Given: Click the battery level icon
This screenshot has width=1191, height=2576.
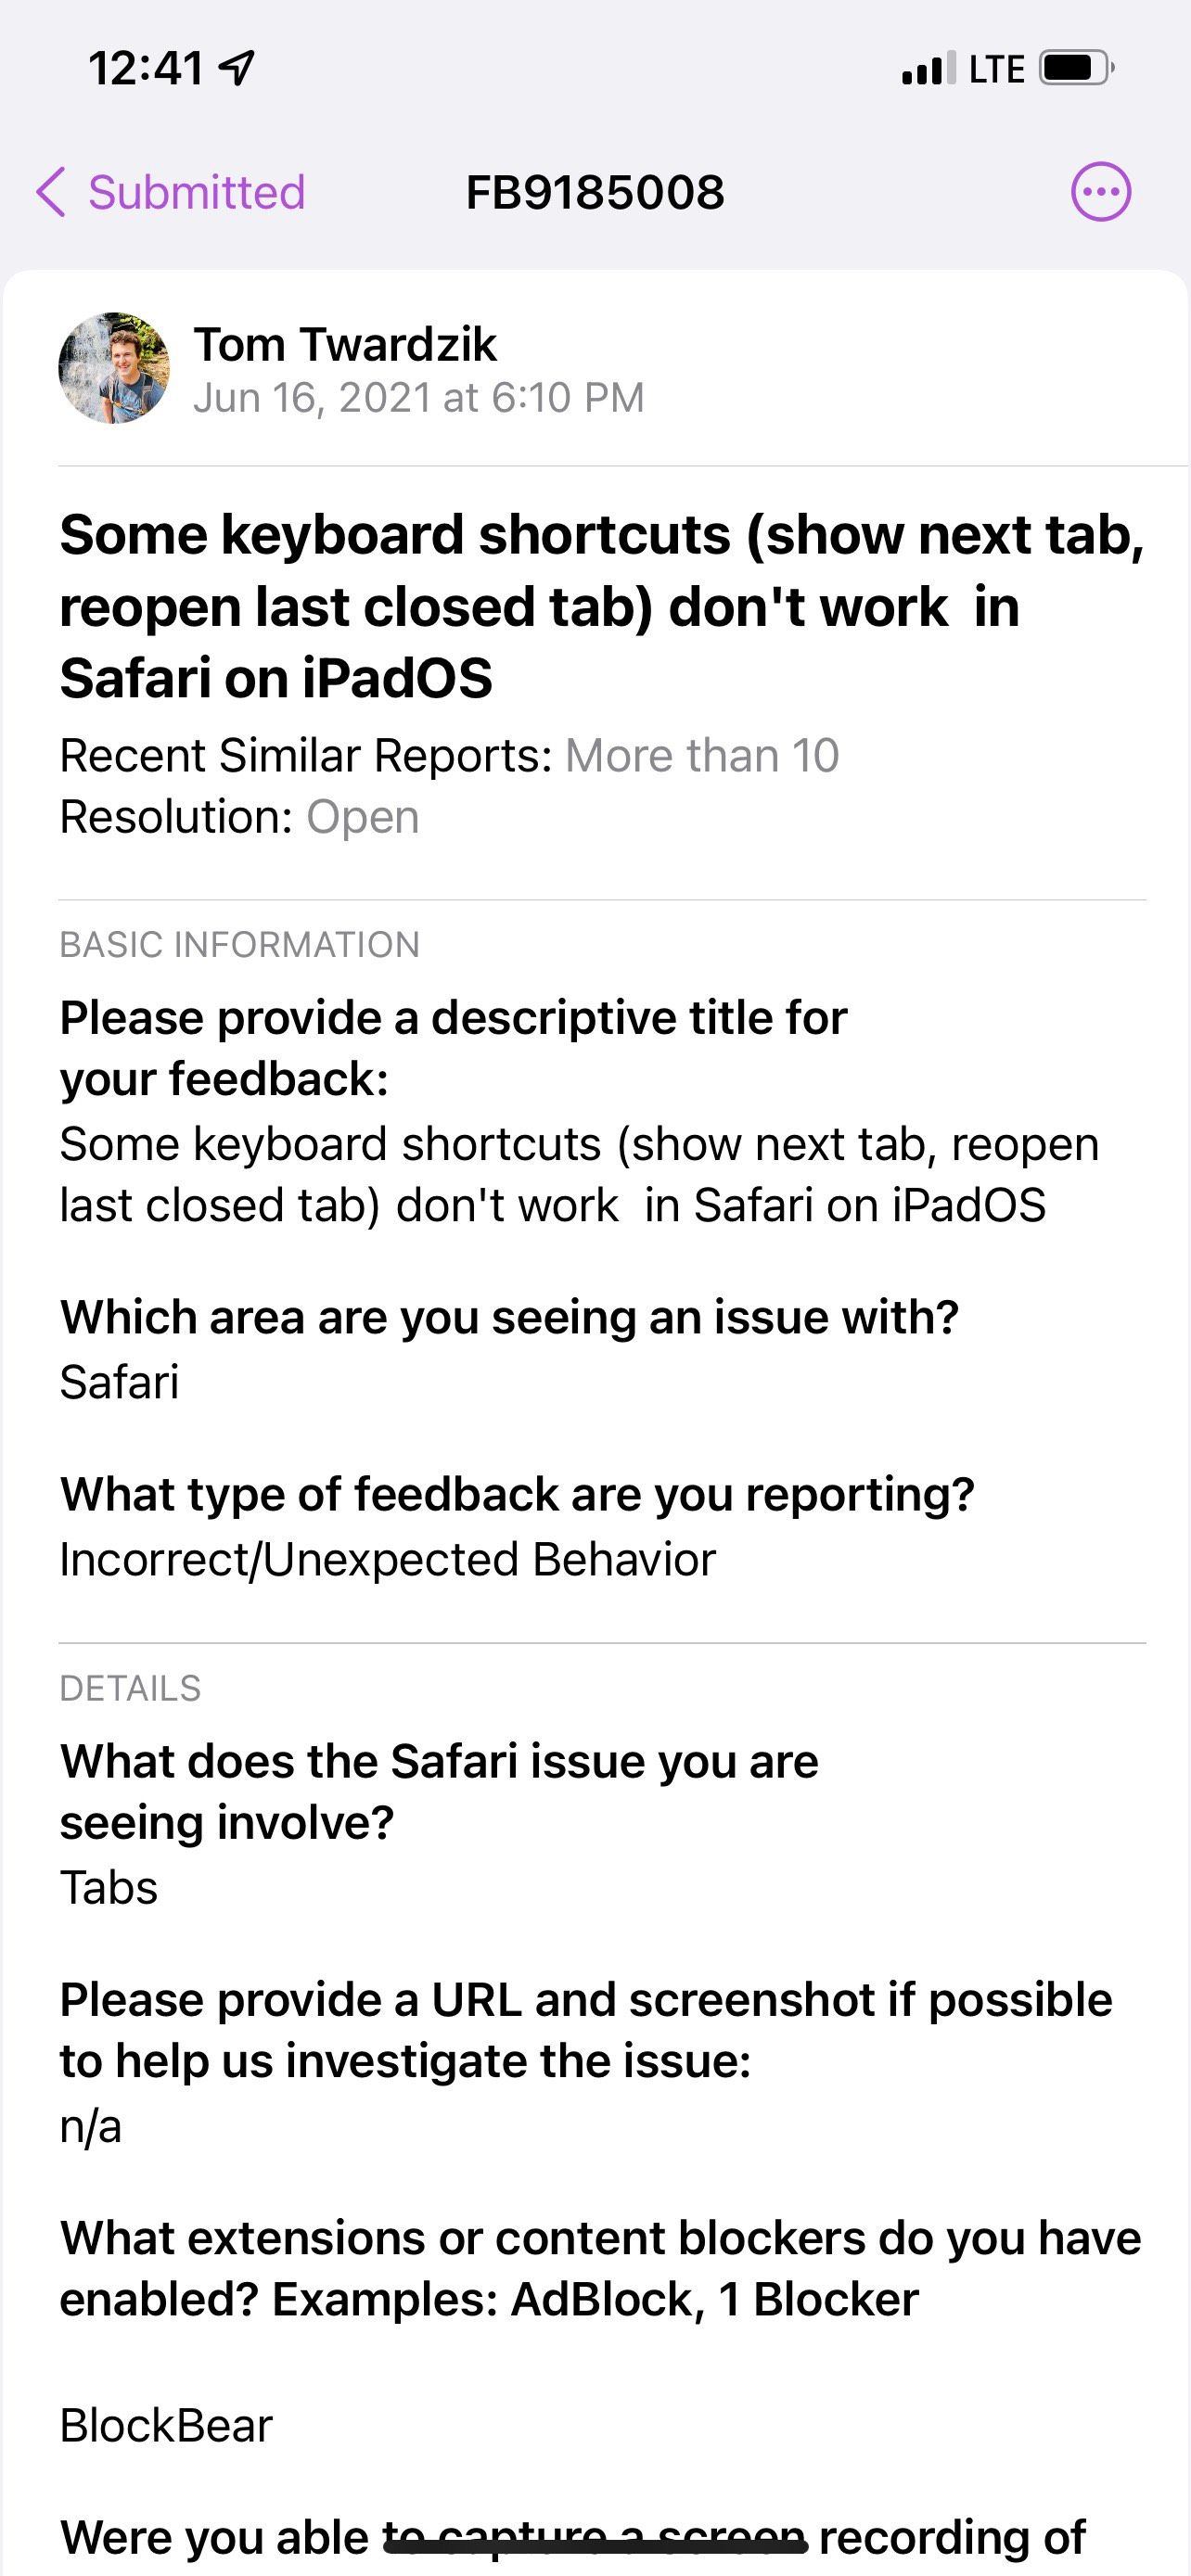Looking at the screenshot, I should tap(1071, 68).
